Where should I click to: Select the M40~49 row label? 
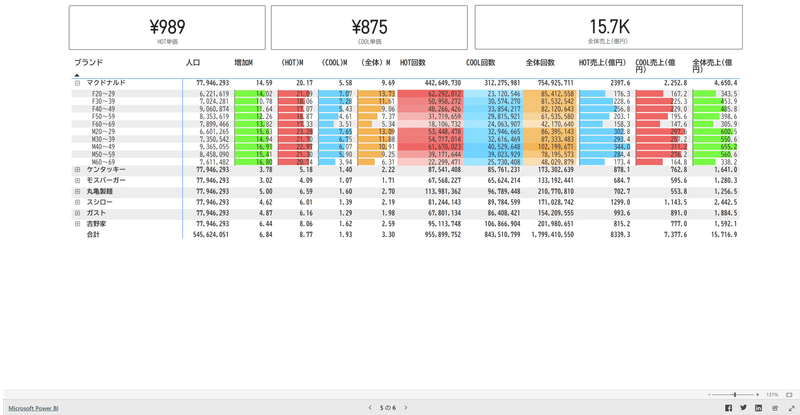tap(104, 147)
